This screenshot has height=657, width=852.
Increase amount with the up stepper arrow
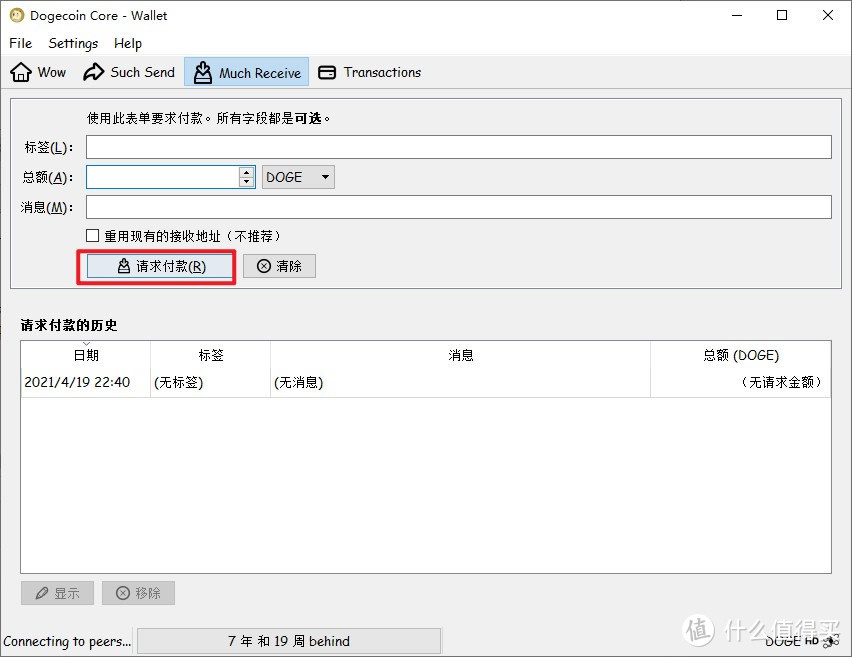click(247, 172)
